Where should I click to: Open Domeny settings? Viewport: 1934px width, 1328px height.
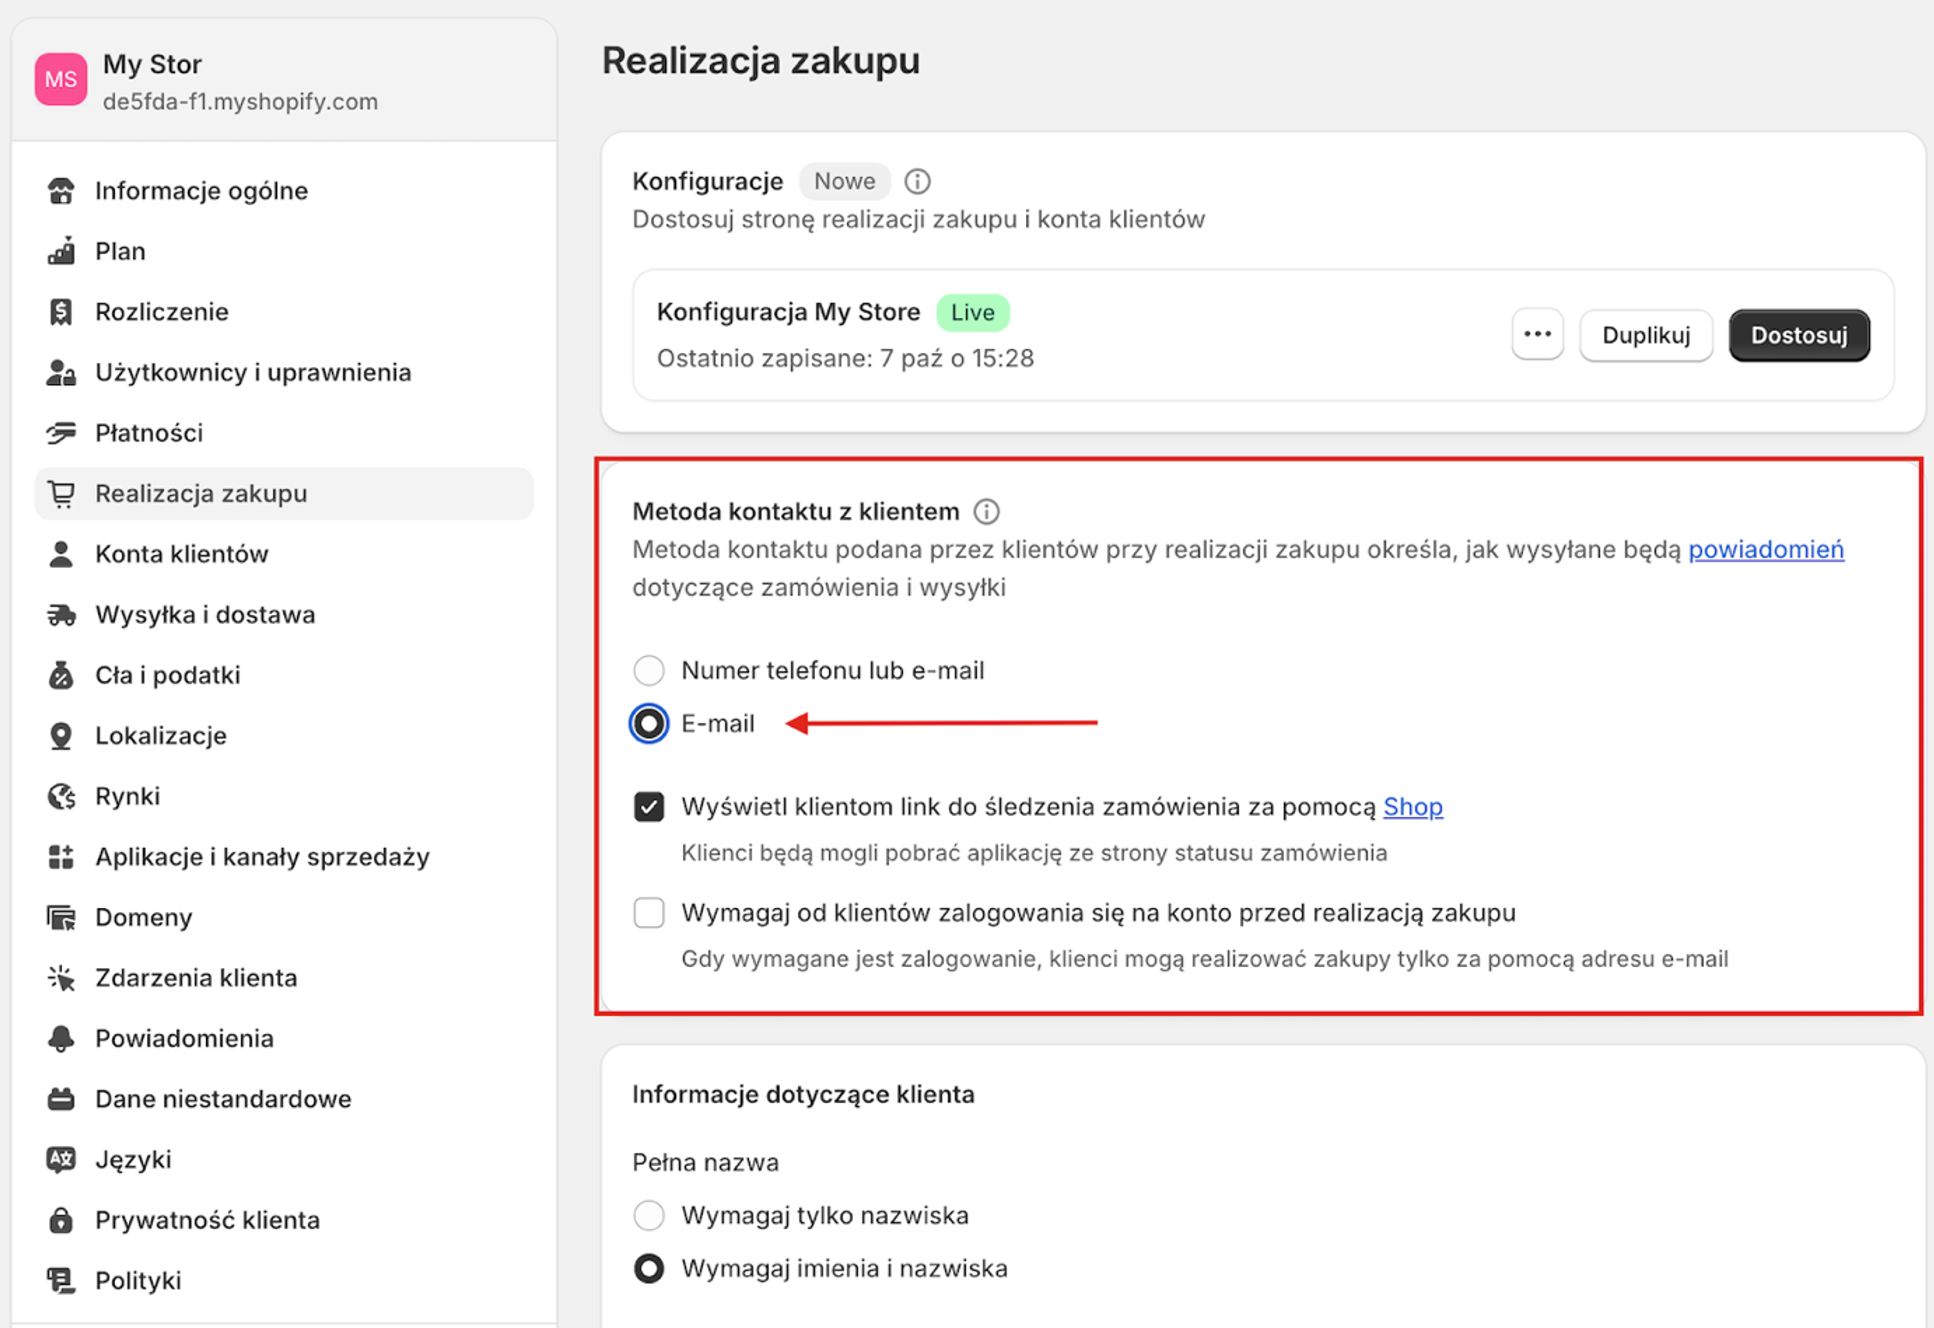click(x=284, y=917)
